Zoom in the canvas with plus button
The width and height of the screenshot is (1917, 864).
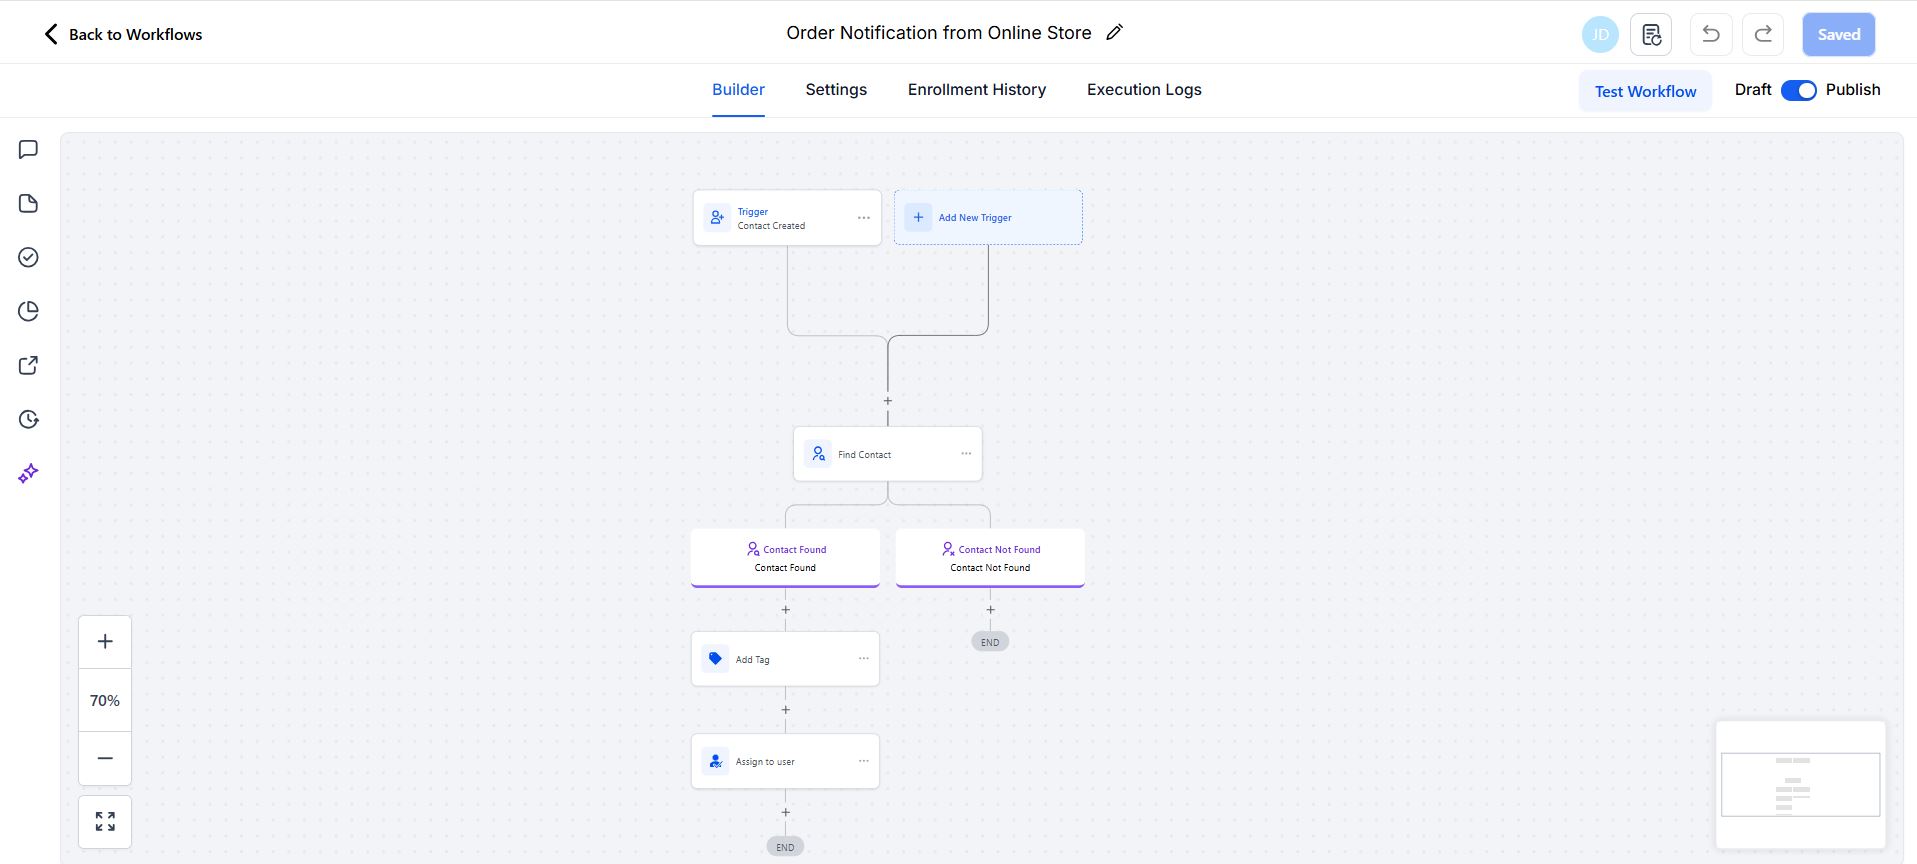[105, 642]
